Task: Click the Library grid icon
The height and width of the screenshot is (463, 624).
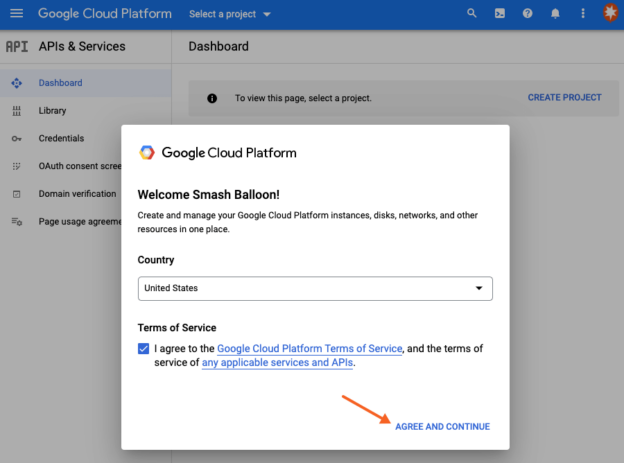Action: (16, 110)
